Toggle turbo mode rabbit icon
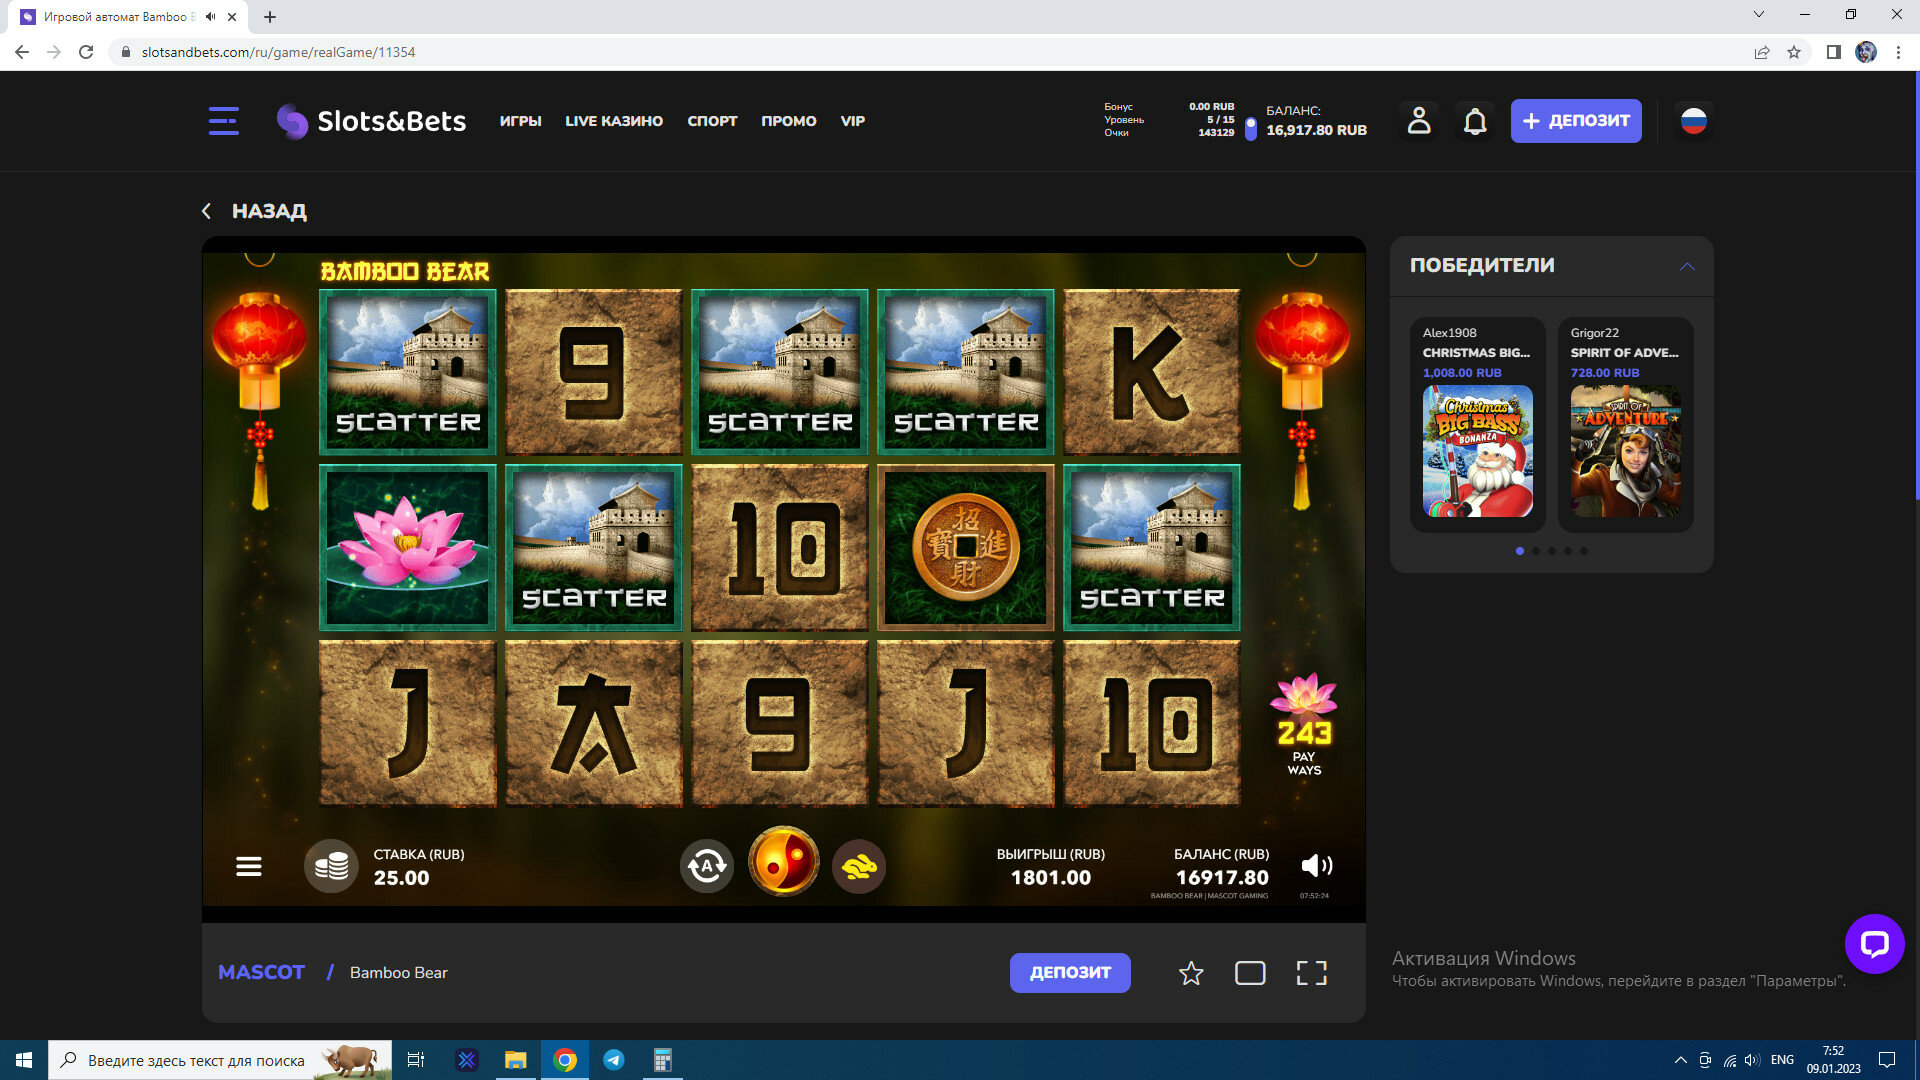 tap(859, 866)
